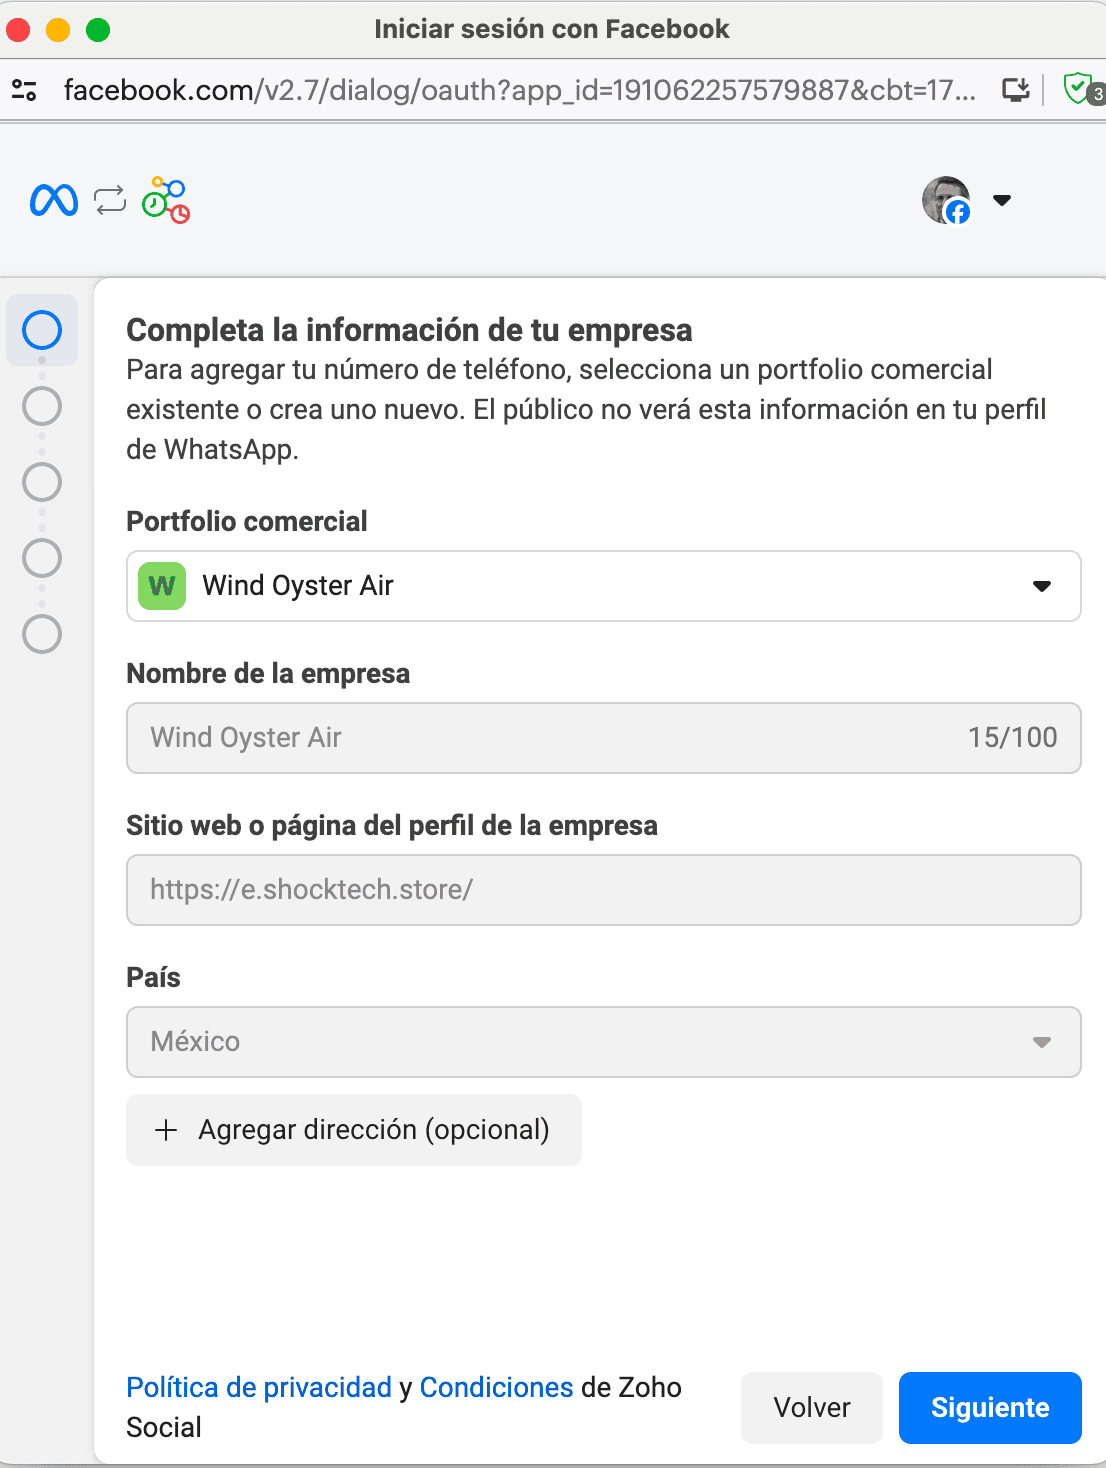Select the fourth step circle in sidebar
This screenshot has height=1468, width=1106.
tap(42, 558)
